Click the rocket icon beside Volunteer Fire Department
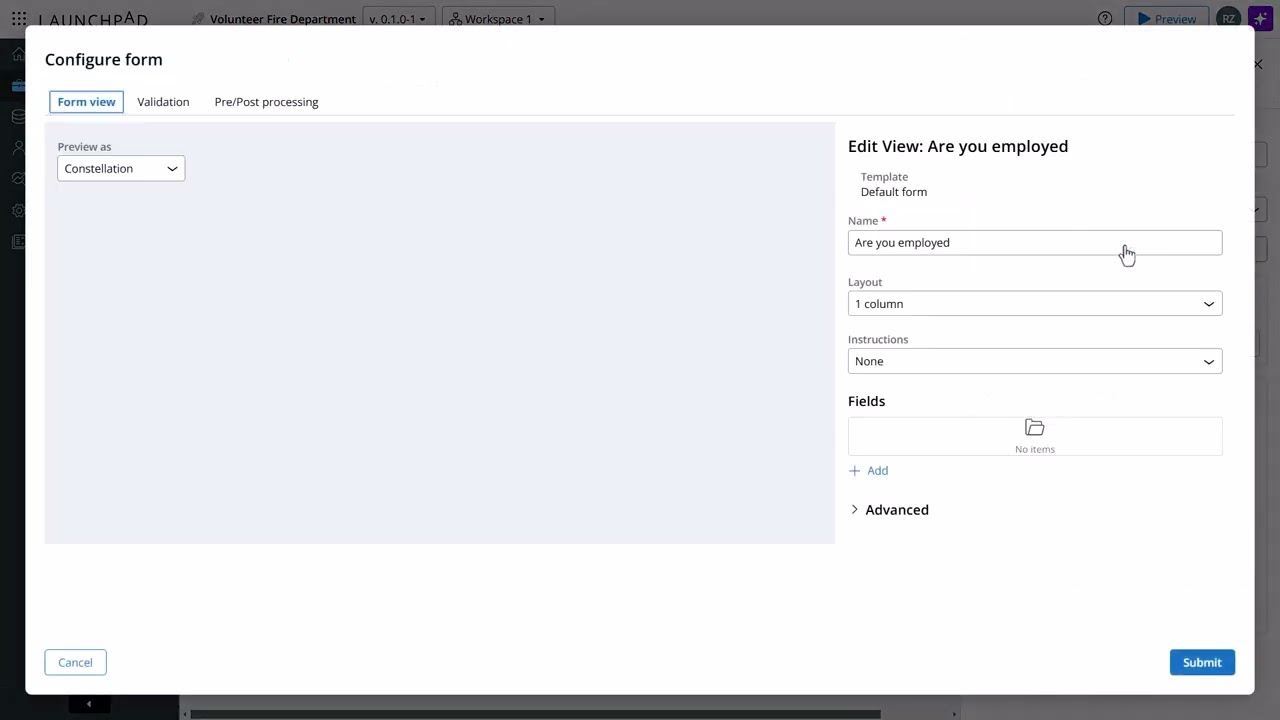Screen dimensions: 1280x720 [197, 19]
